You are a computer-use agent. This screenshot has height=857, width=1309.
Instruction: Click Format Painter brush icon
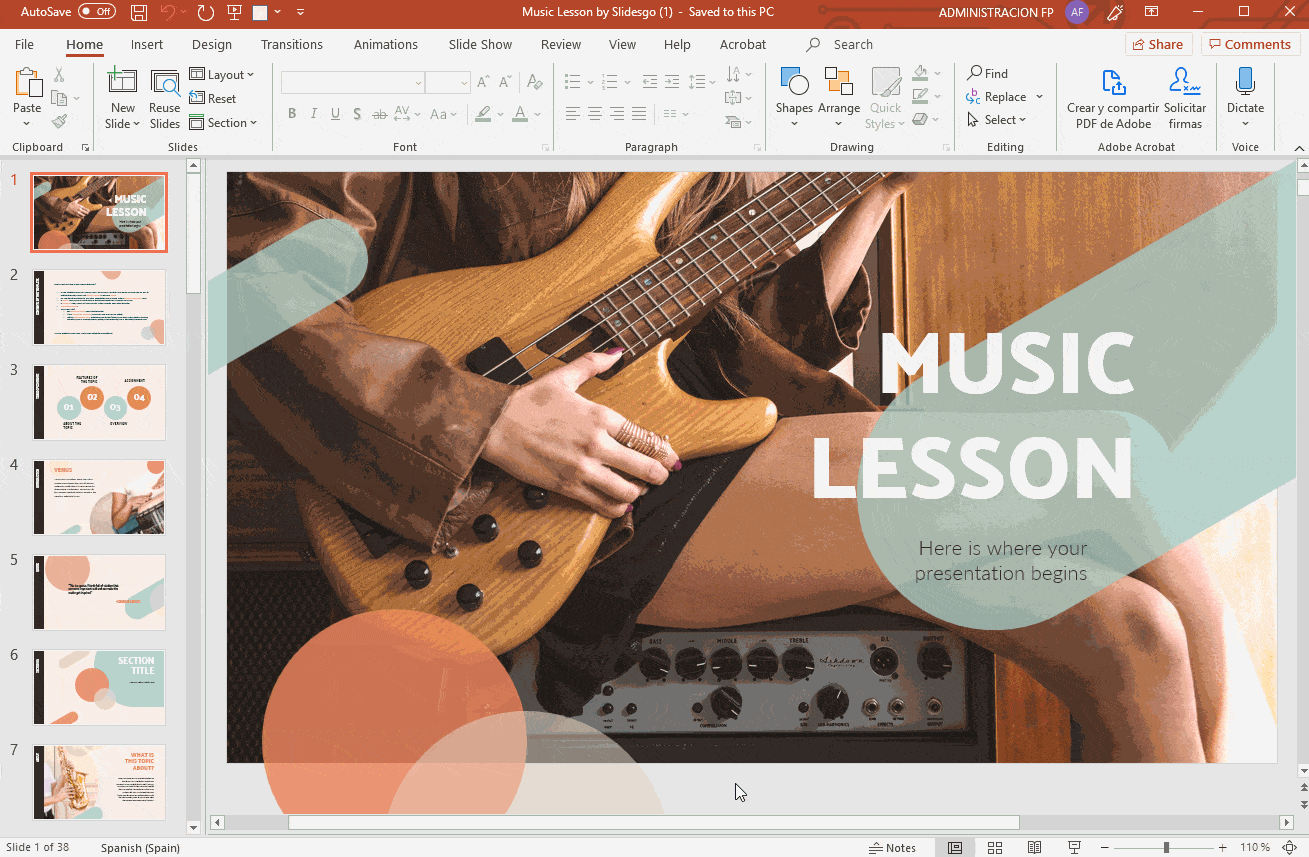(x=59, y=122)
